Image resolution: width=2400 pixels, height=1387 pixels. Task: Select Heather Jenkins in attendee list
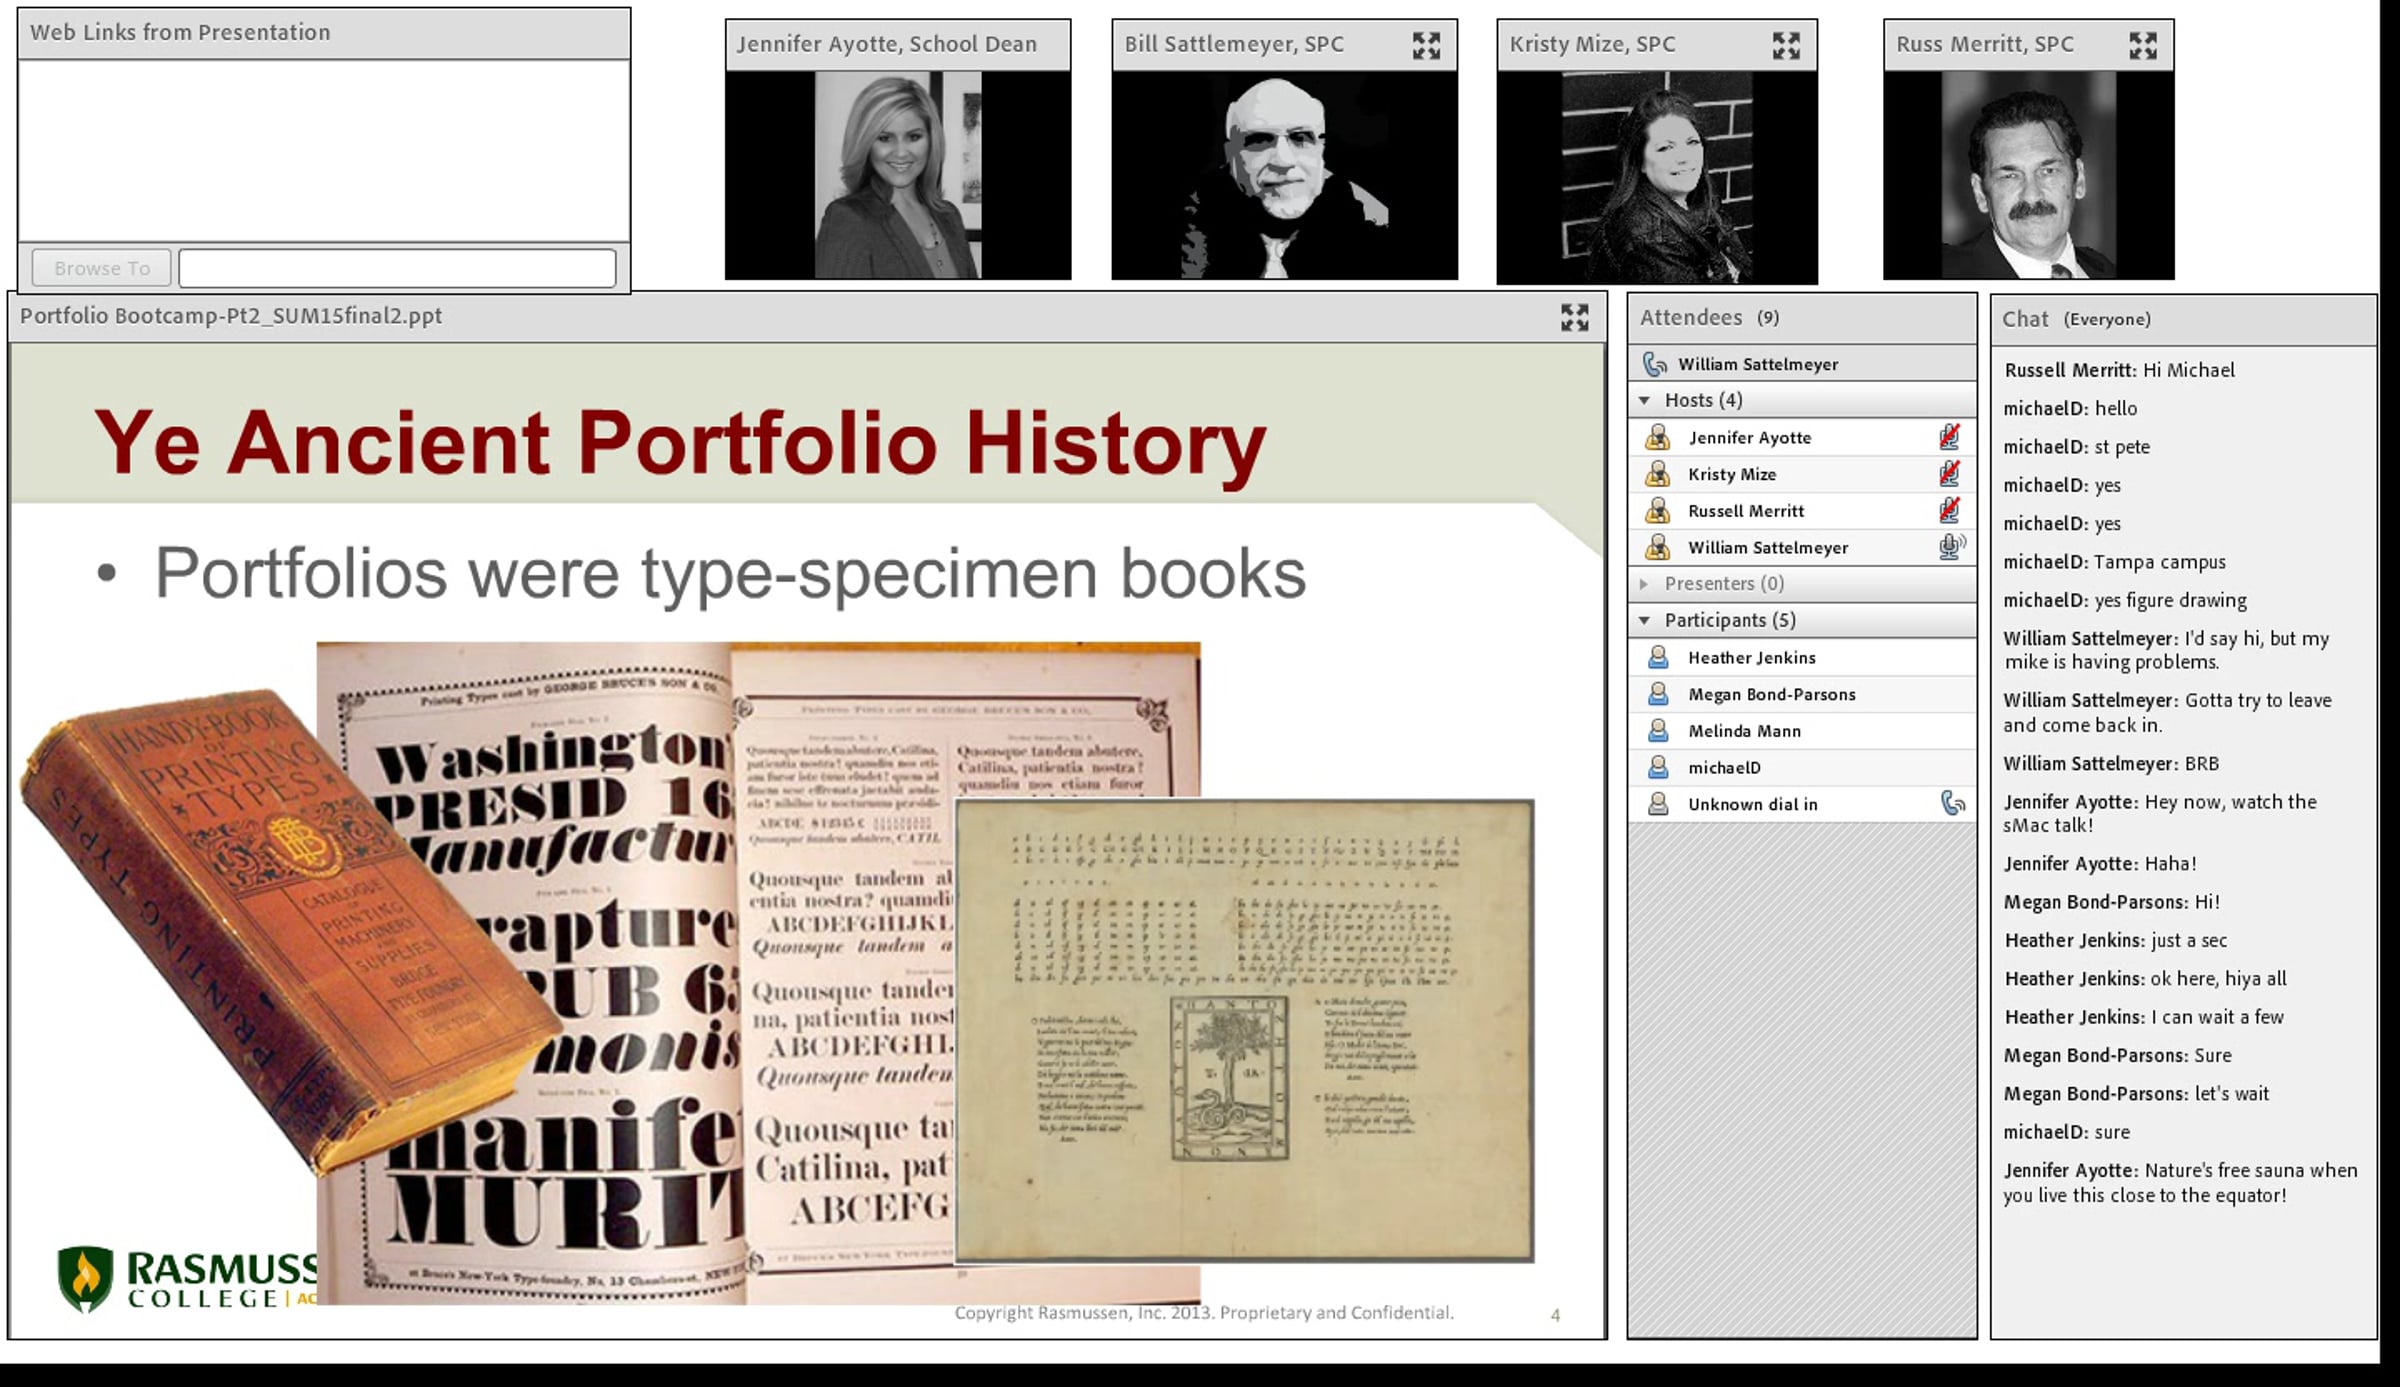coord(1751,657)
